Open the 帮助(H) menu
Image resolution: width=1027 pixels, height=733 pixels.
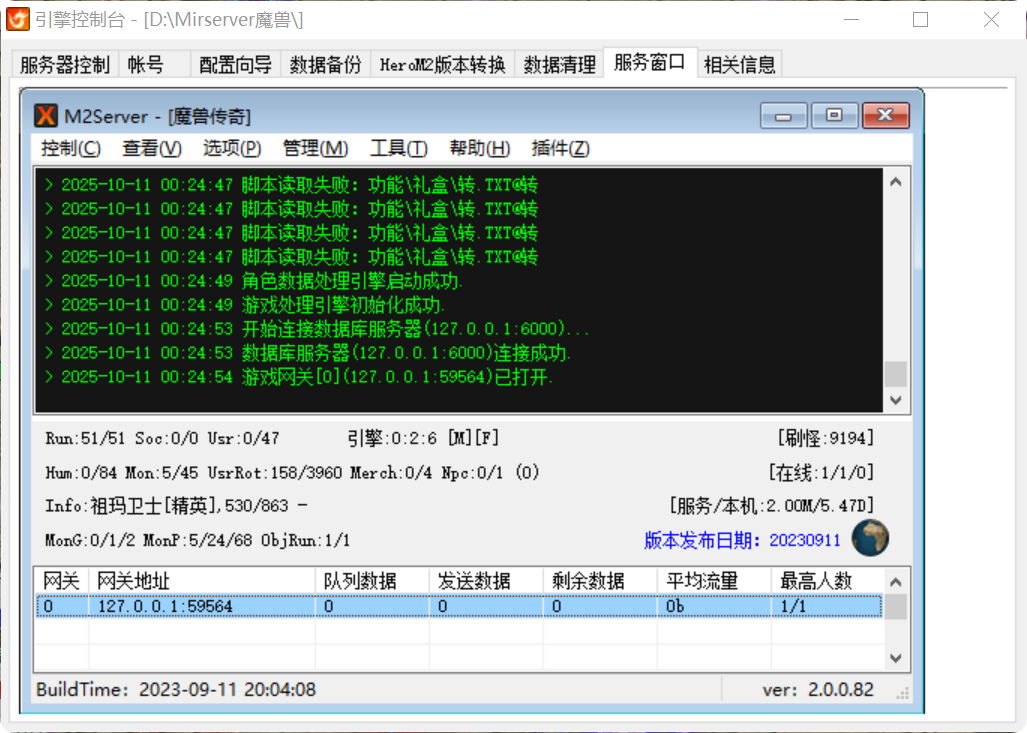point(479,148)
